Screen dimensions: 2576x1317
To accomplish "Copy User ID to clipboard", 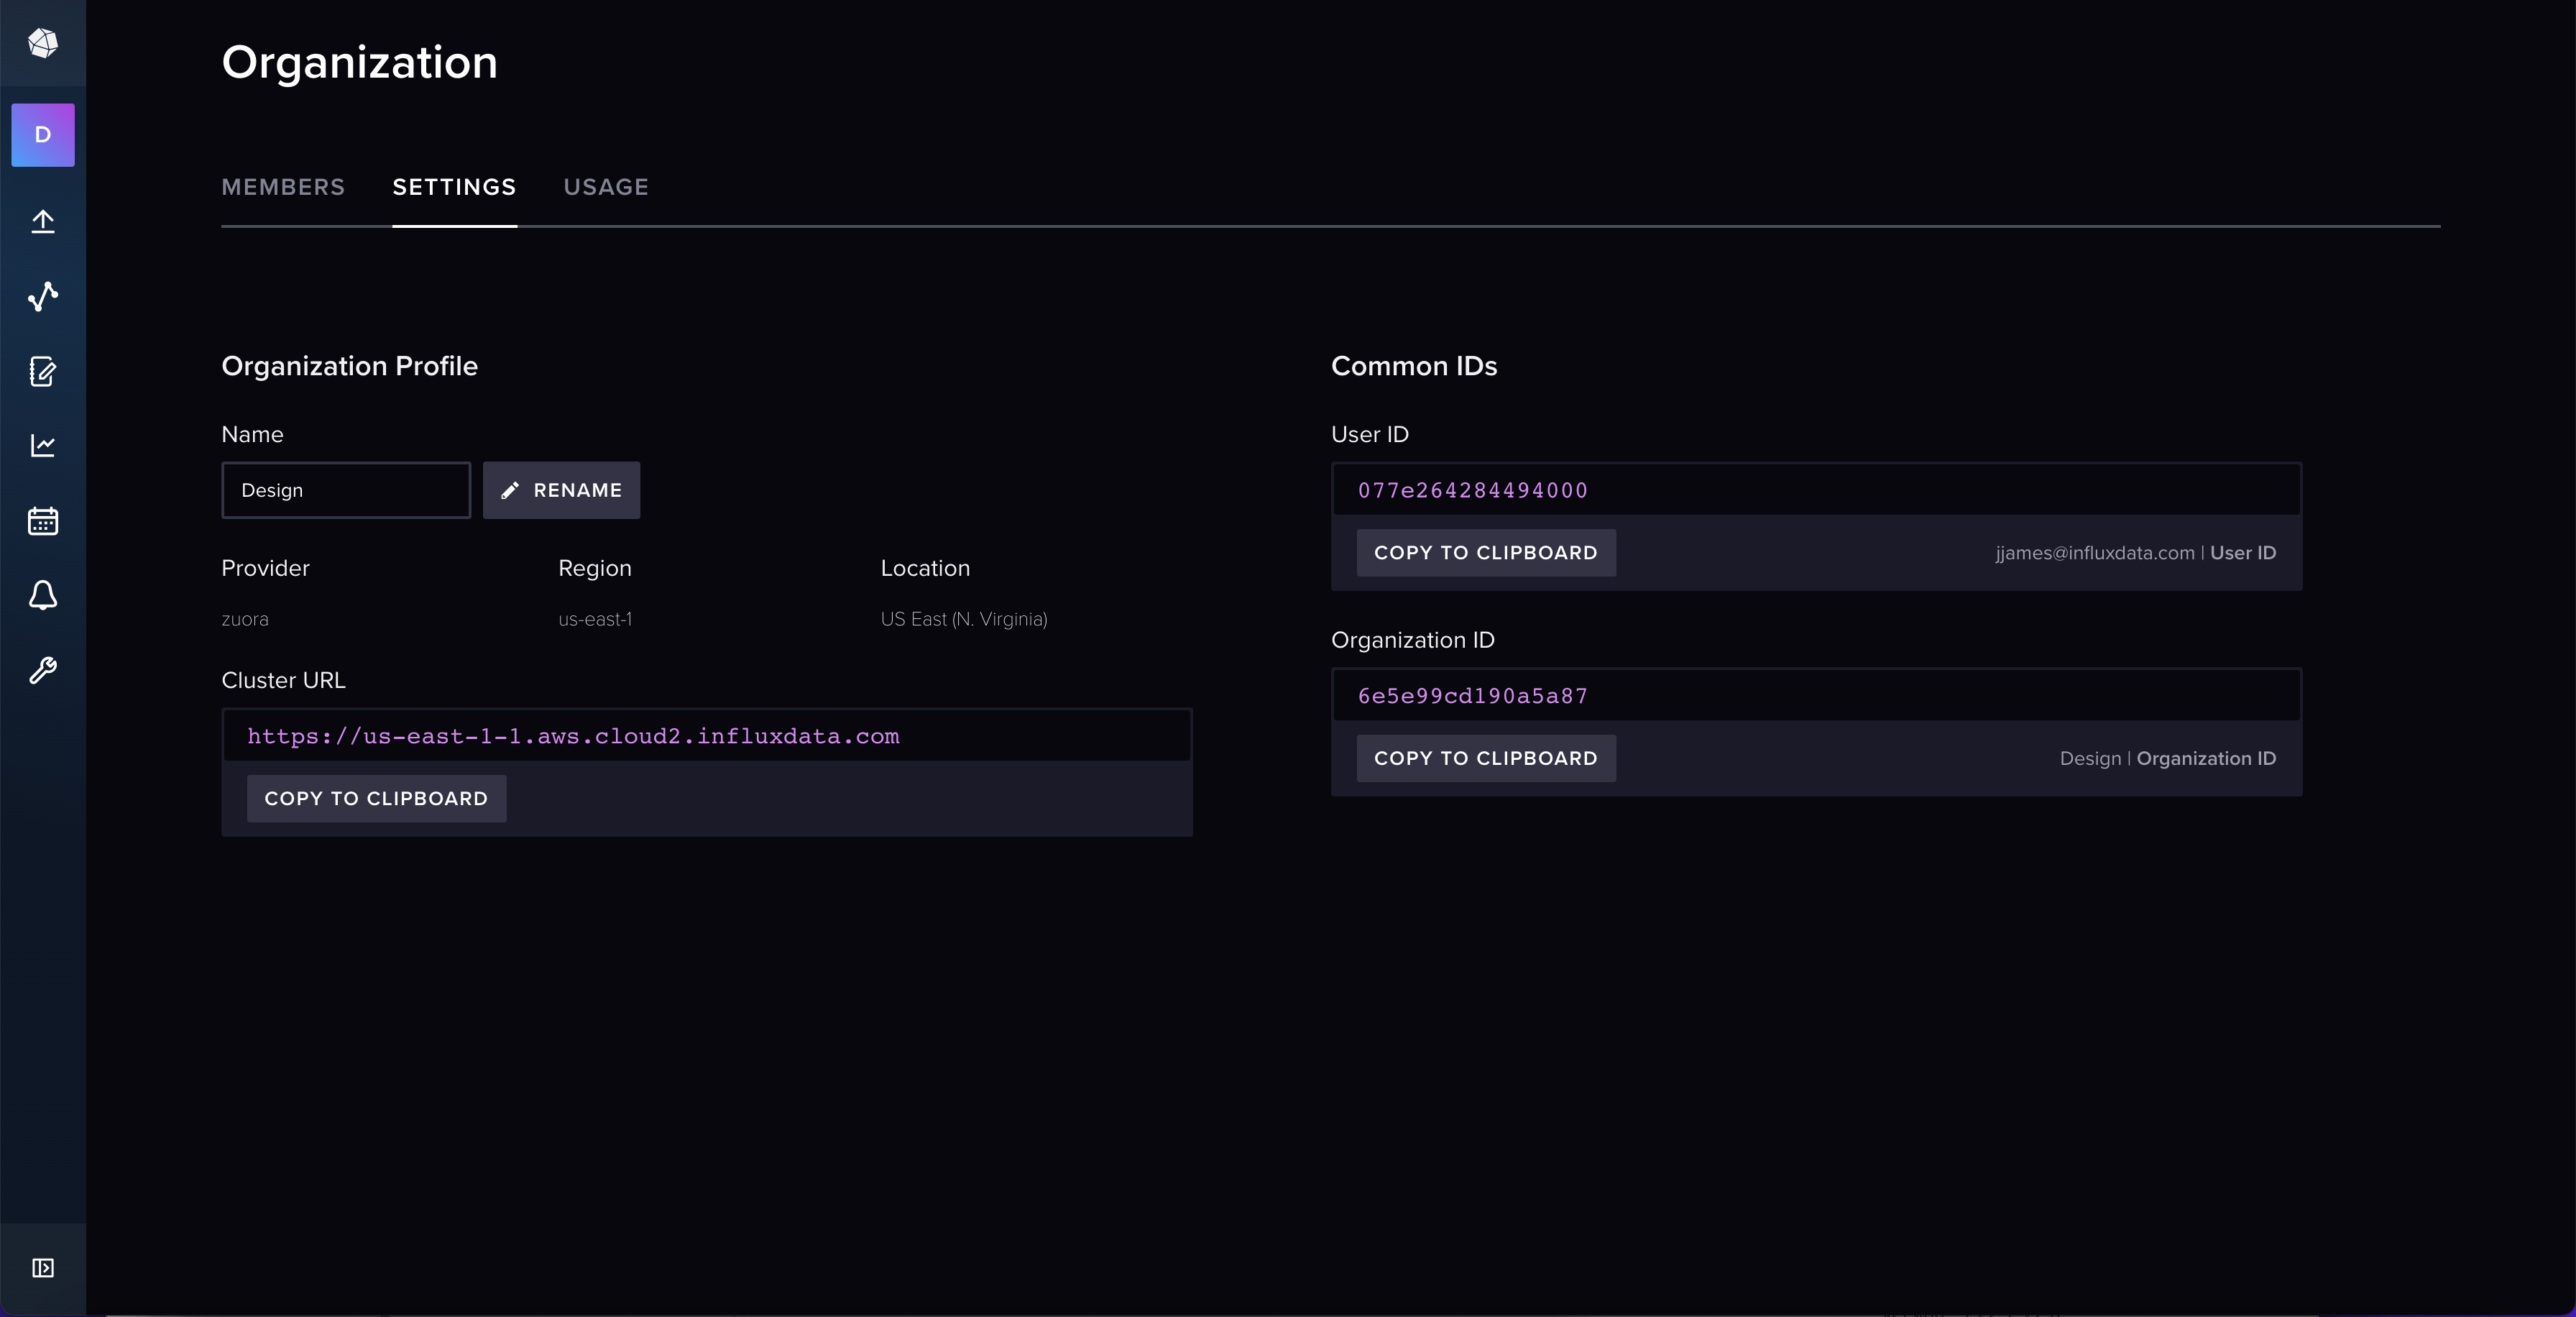I will 1485,553.
